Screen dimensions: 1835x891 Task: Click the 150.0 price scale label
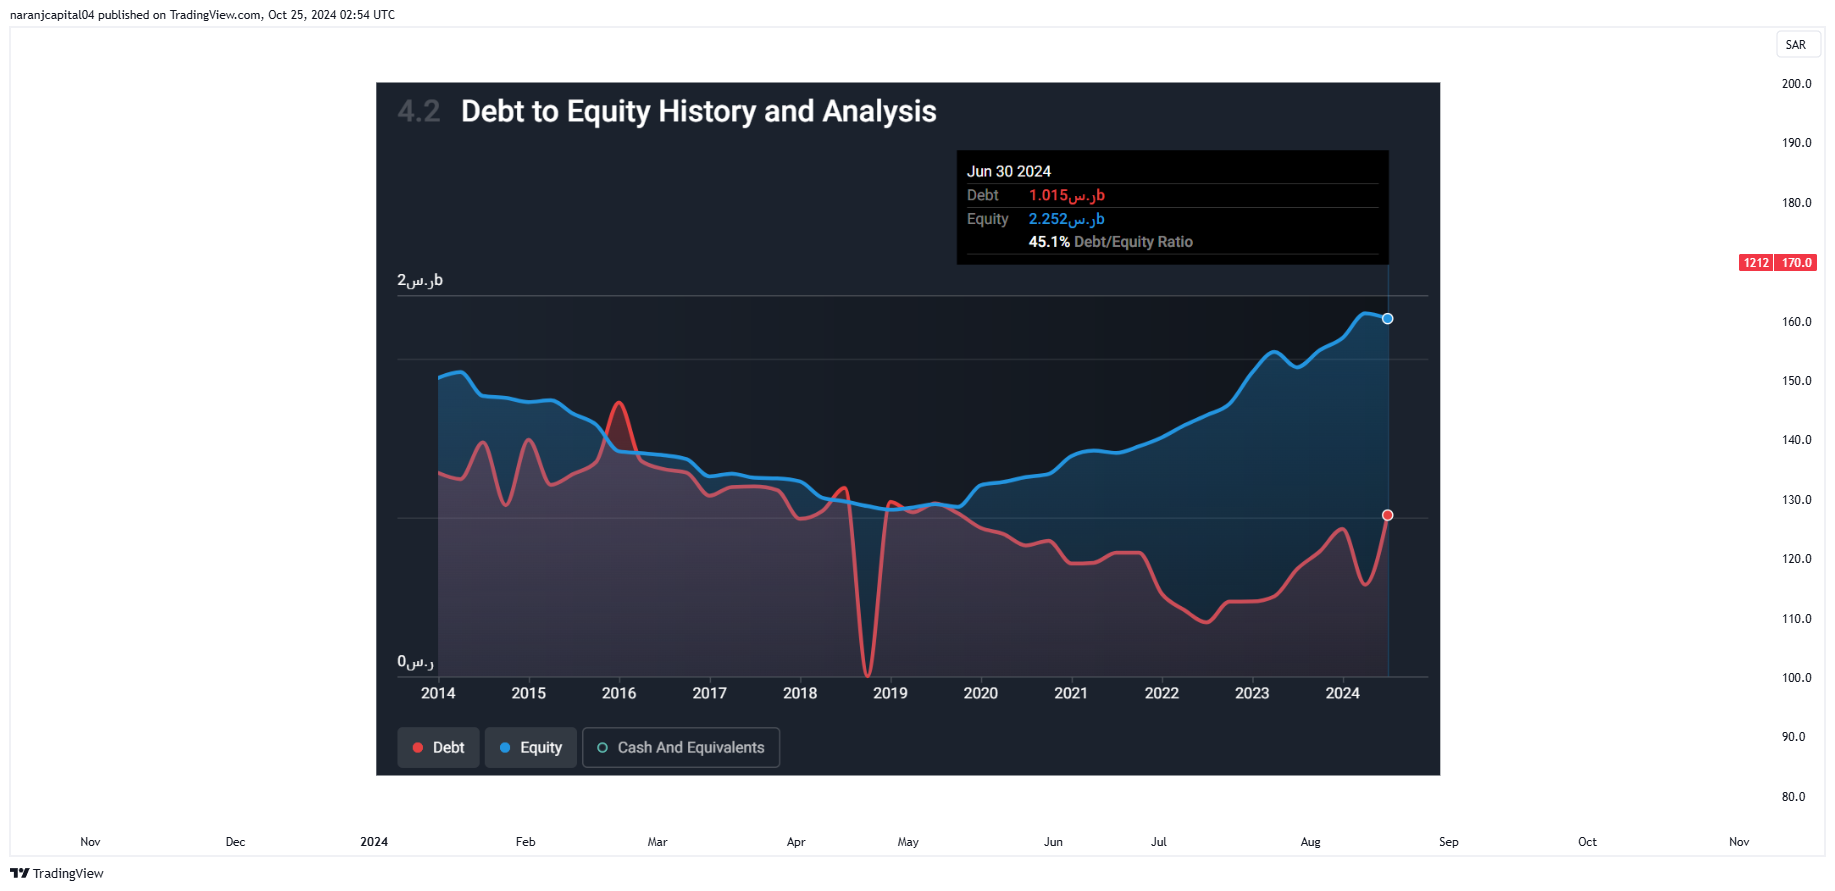coord(1796,381)
